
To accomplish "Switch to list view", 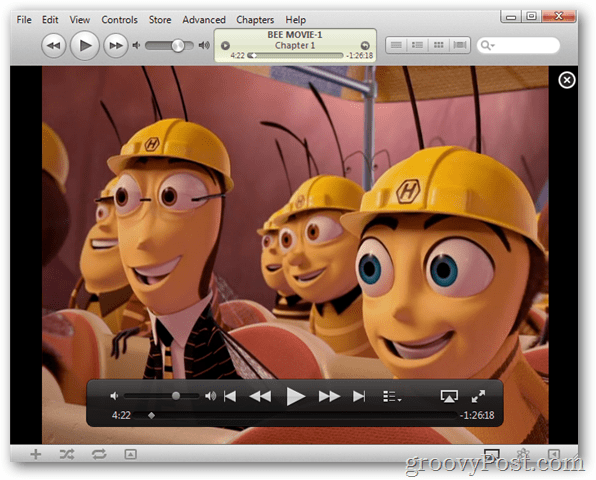I will pos(396,45).
